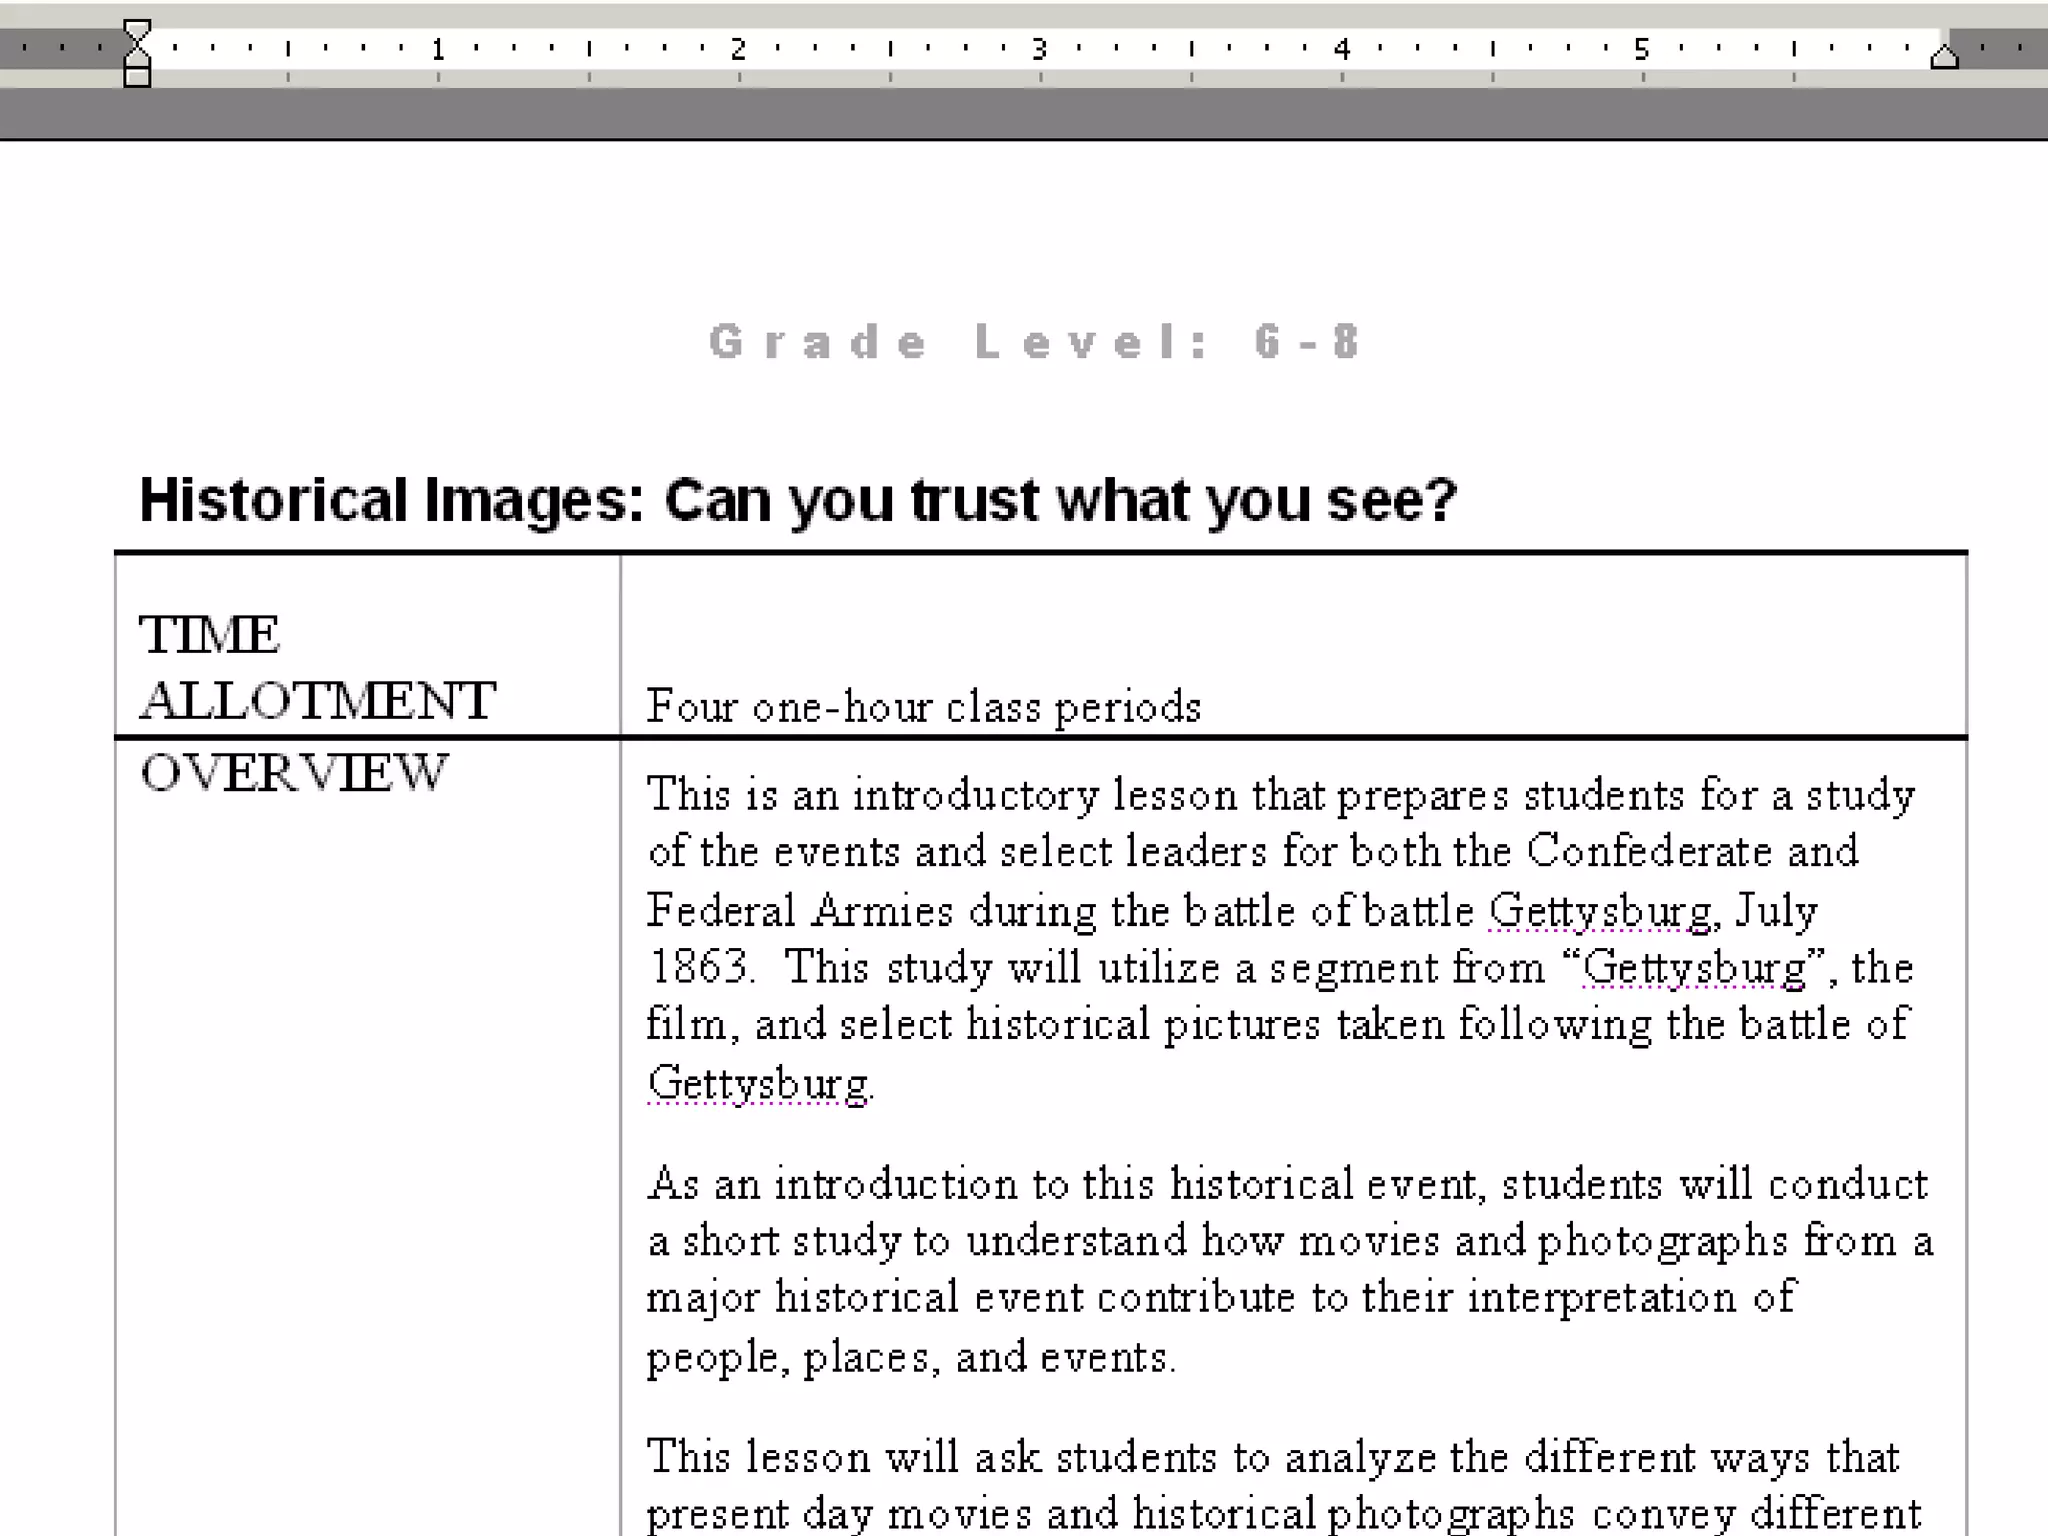Click the 'Four one-hour class periods' text
2048x1536 pixels.
pyautogui.click(x=923, y=707)
